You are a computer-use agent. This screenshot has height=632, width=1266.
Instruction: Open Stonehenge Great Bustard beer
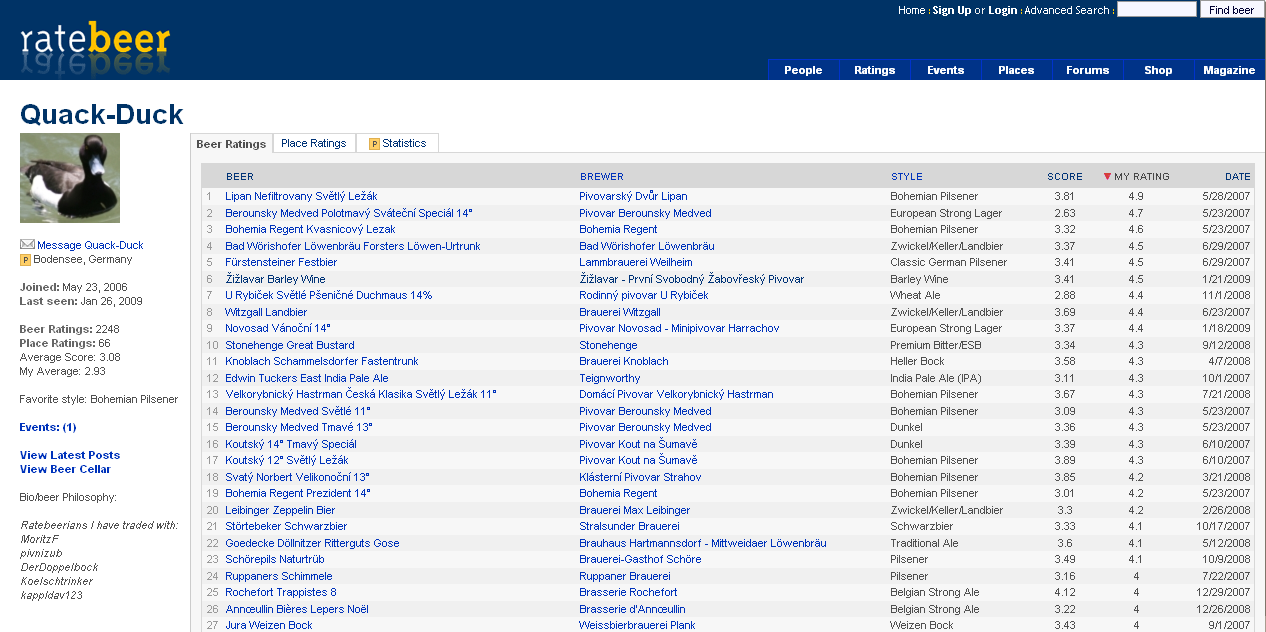290,345
